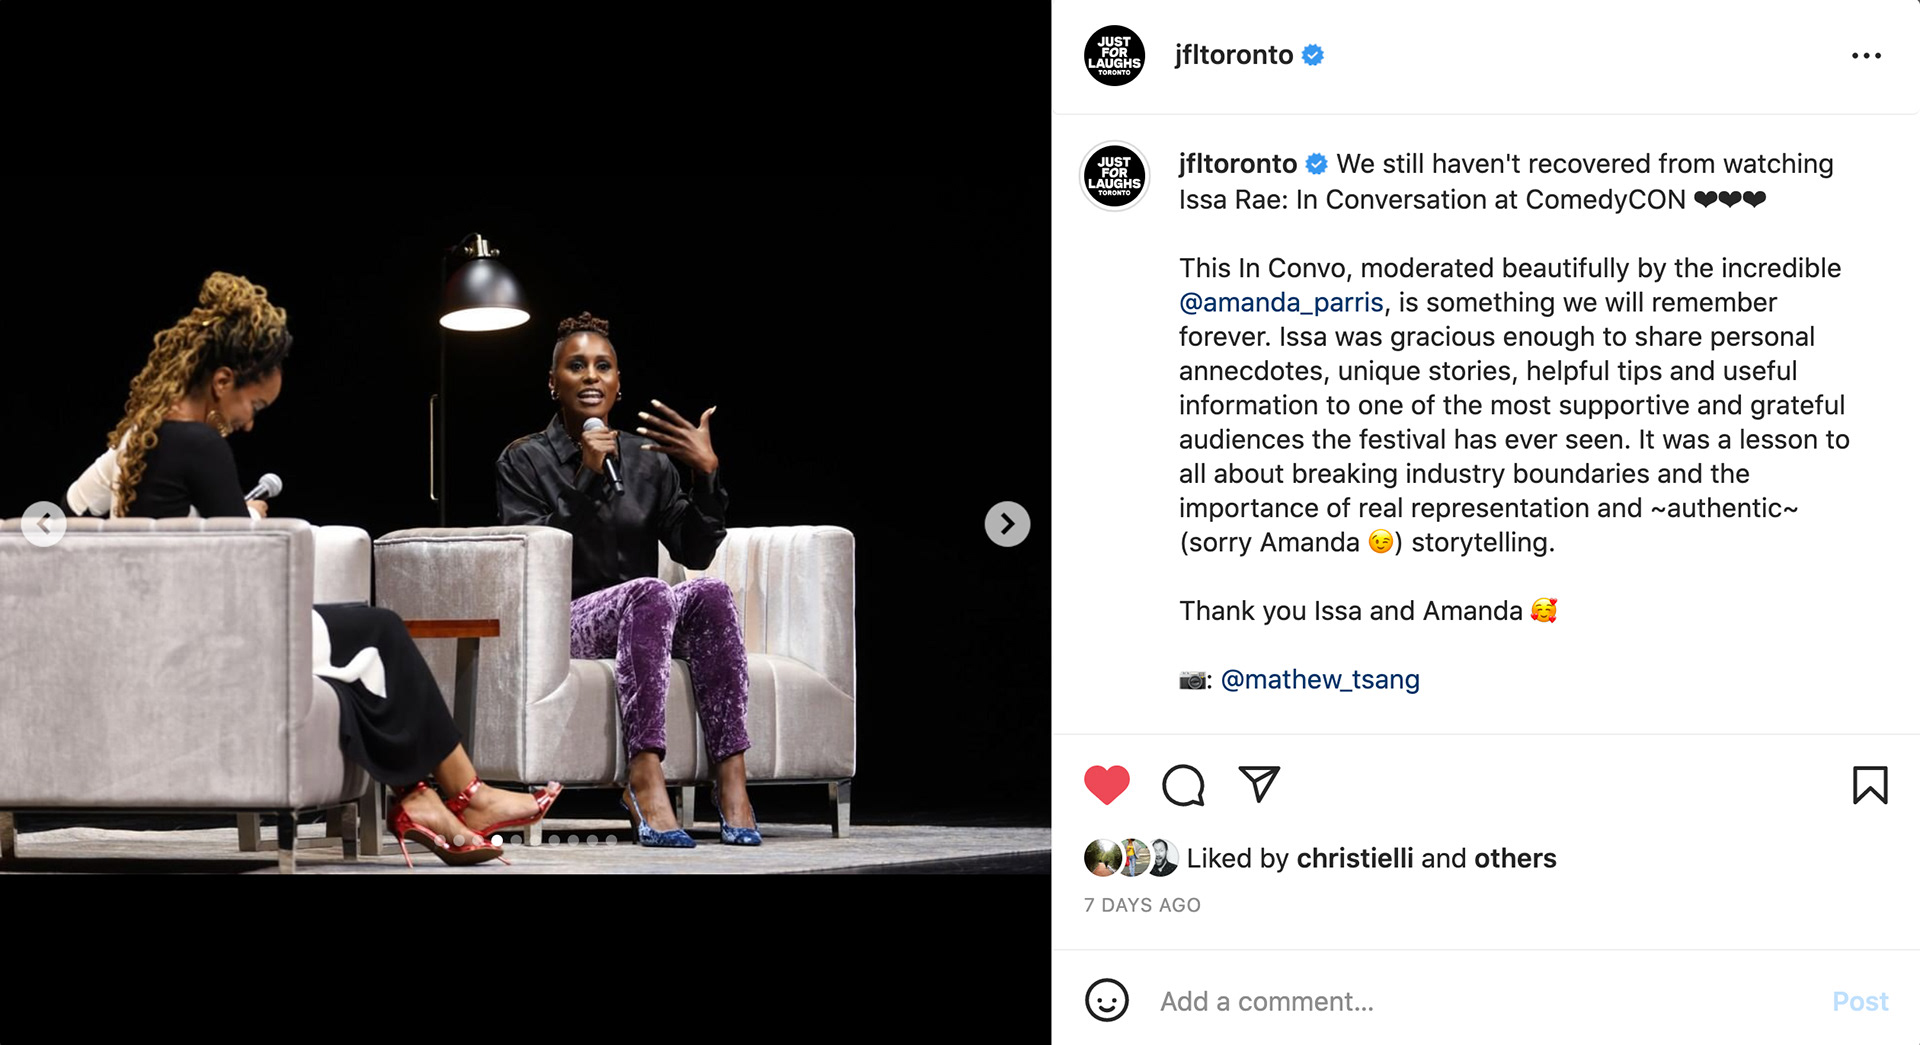Open the three-dot more options menu
Screen dimensions: 1920x1045
point(1866,56)
